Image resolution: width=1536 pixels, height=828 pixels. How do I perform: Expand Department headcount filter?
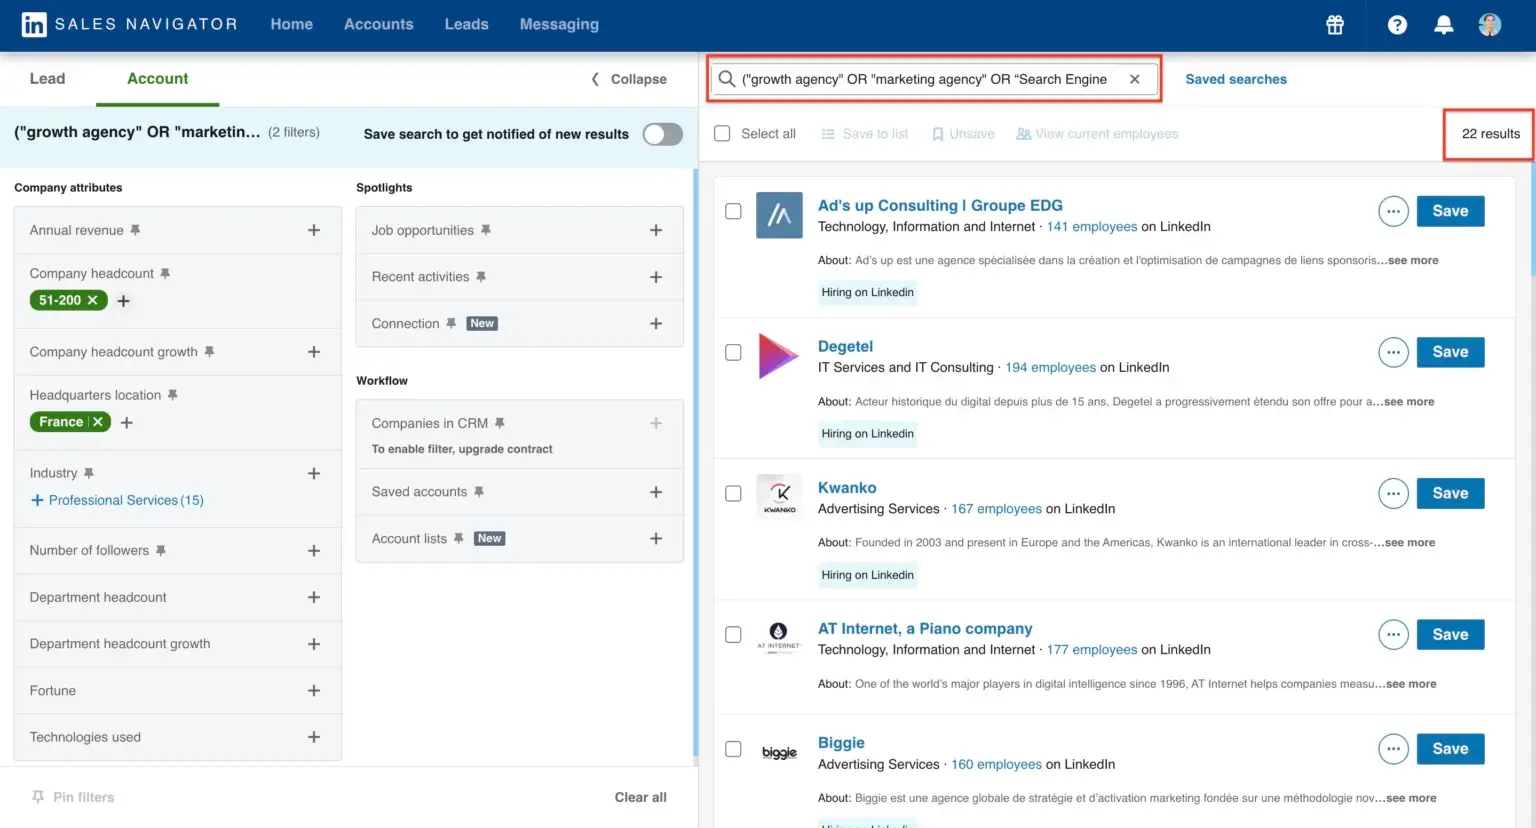pyautogui.click(x=314, y=597)
